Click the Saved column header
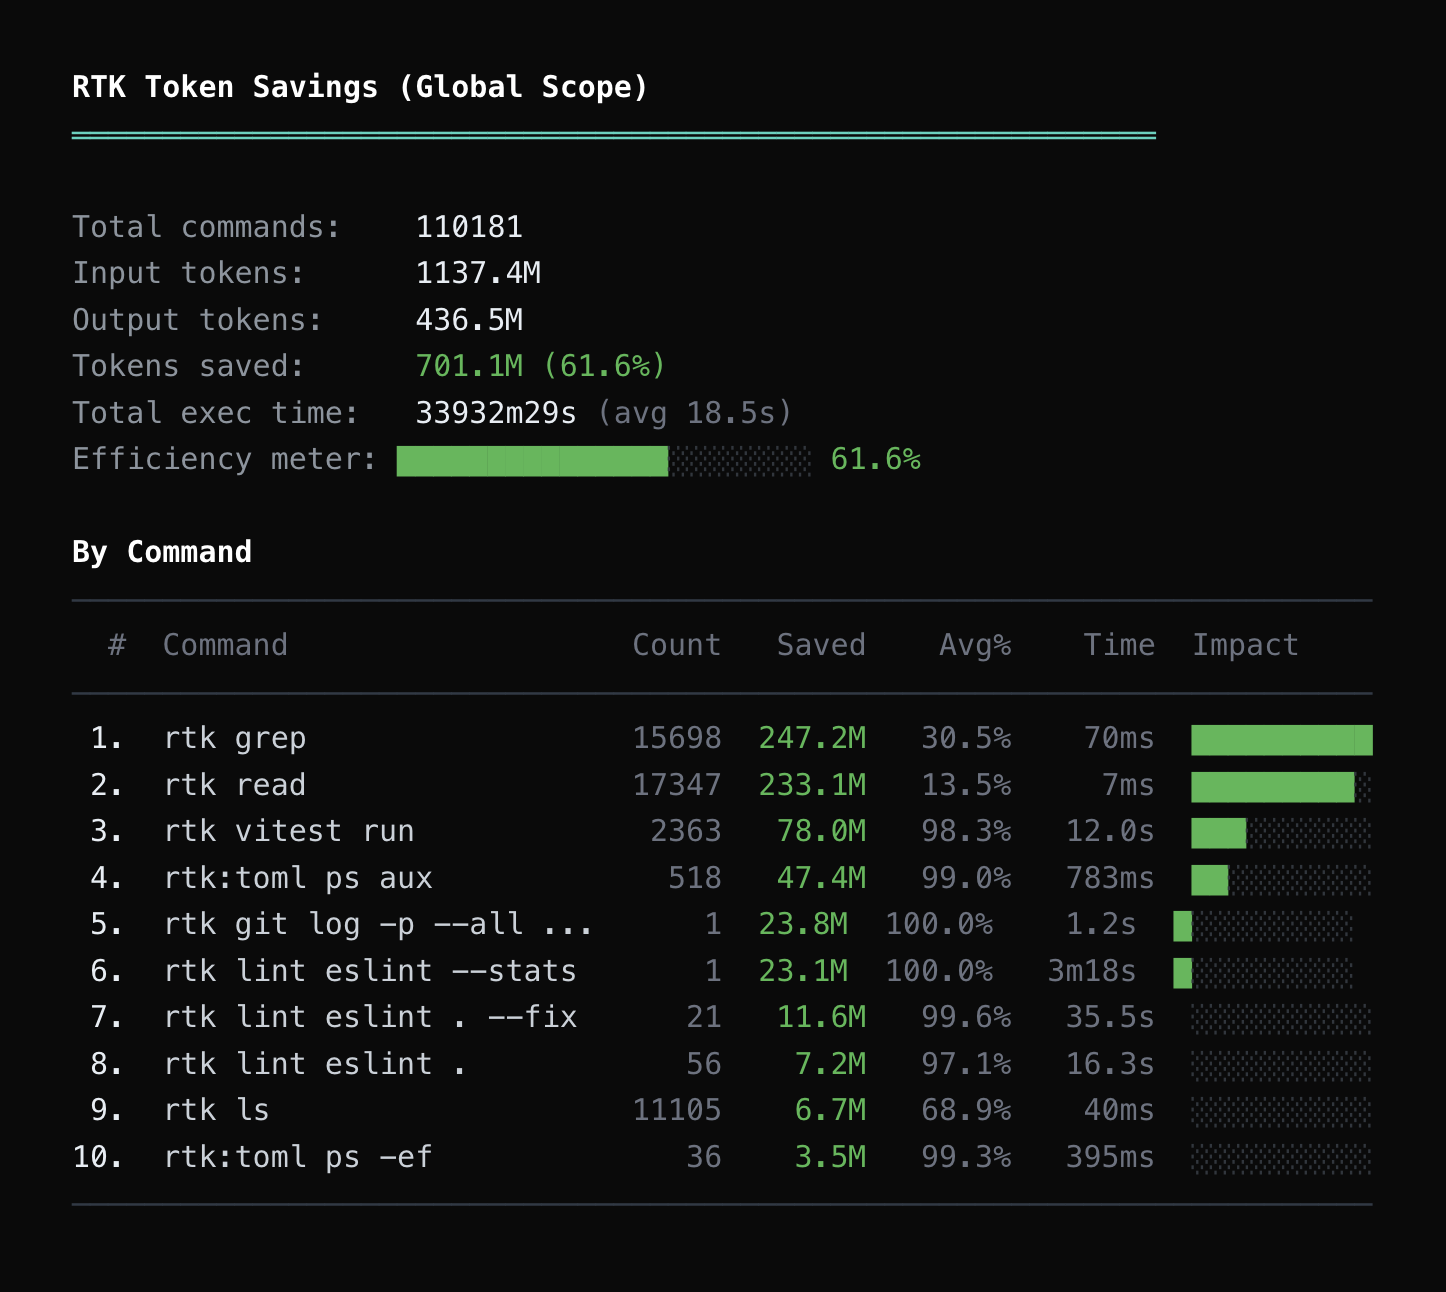Viewport: 1446px width, 1292px height. pos(821,645)
